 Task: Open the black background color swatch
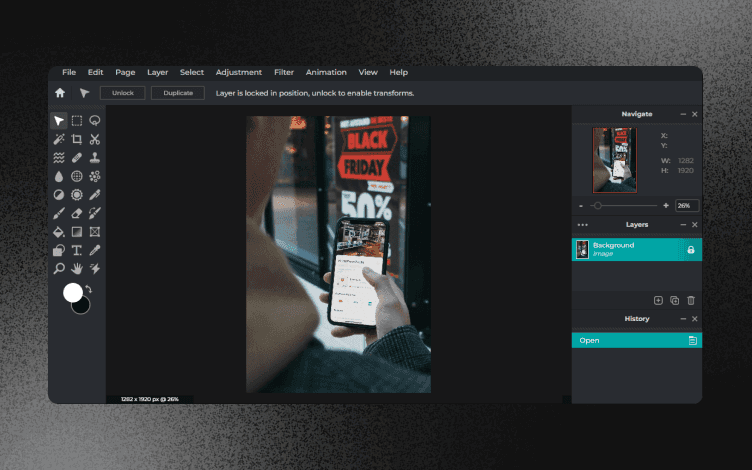(x=84, y=307)
